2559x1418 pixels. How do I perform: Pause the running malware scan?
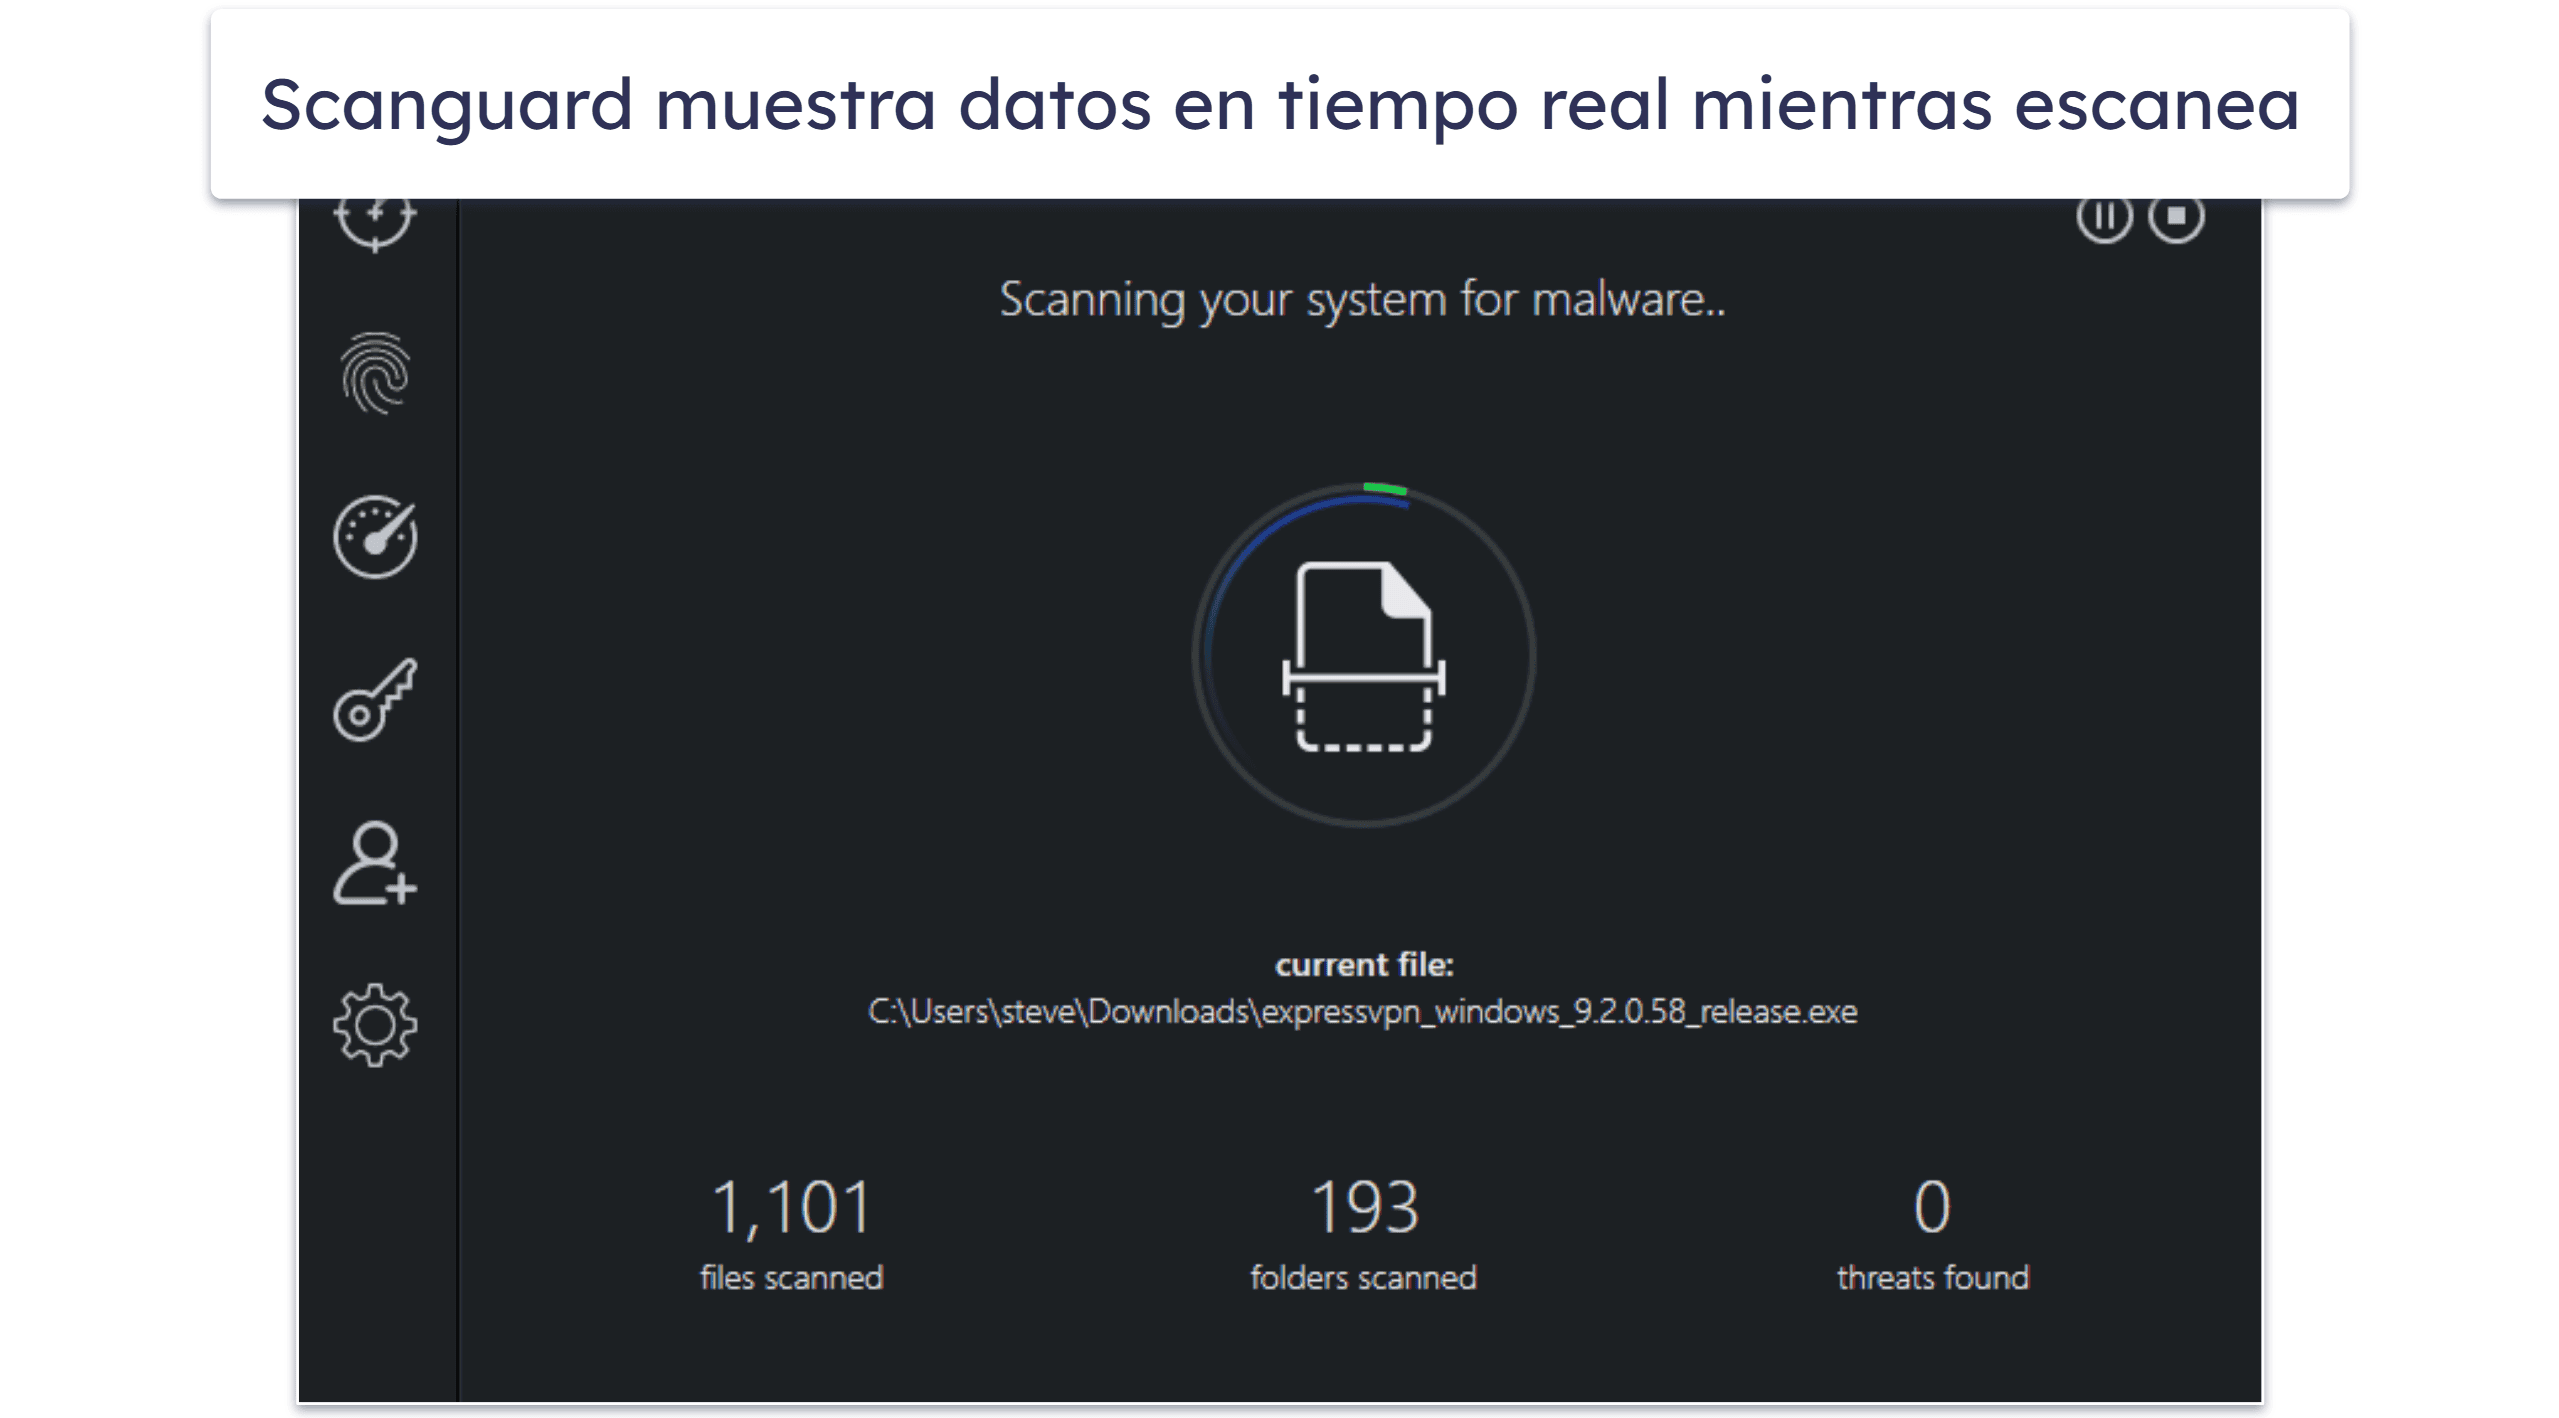point(2104,217)
